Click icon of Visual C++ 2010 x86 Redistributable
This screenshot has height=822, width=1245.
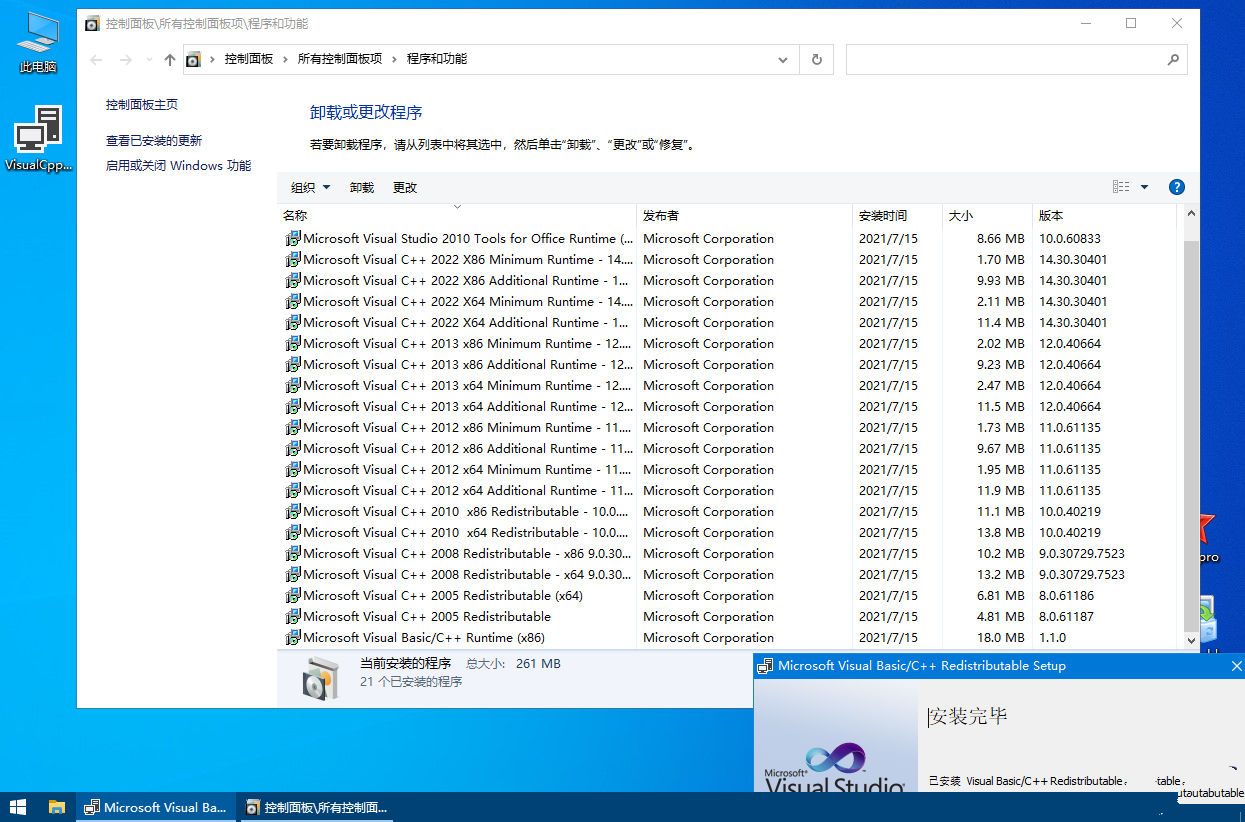click(293, 512)
